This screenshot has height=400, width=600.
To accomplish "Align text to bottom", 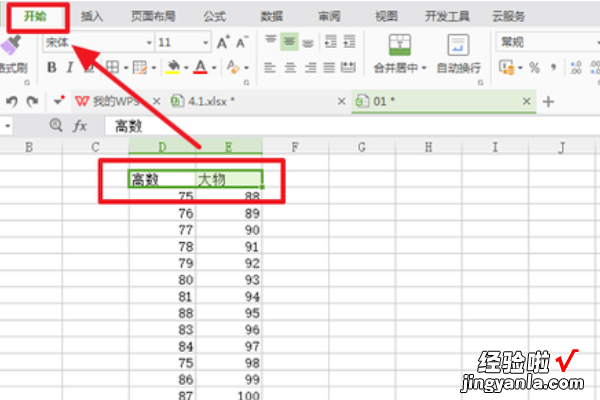I will point(308,42).
